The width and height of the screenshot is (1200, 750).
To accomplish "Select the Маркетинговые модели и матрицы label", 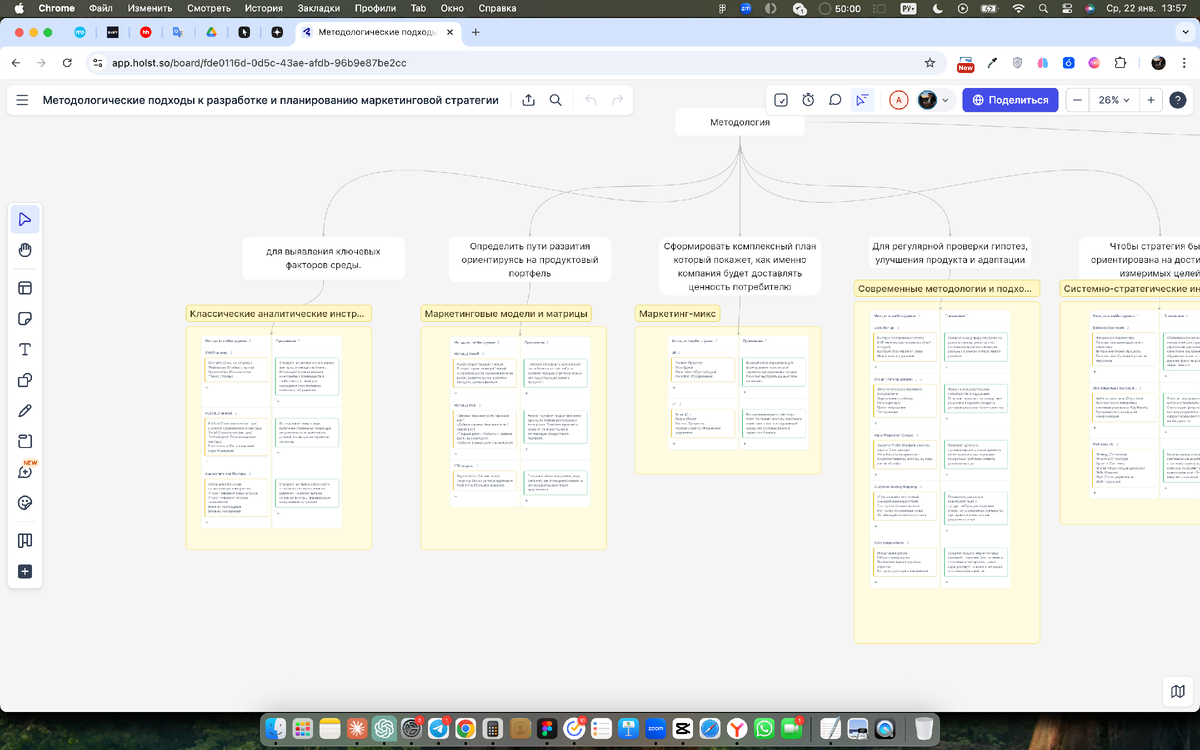I will pos(506,313).
